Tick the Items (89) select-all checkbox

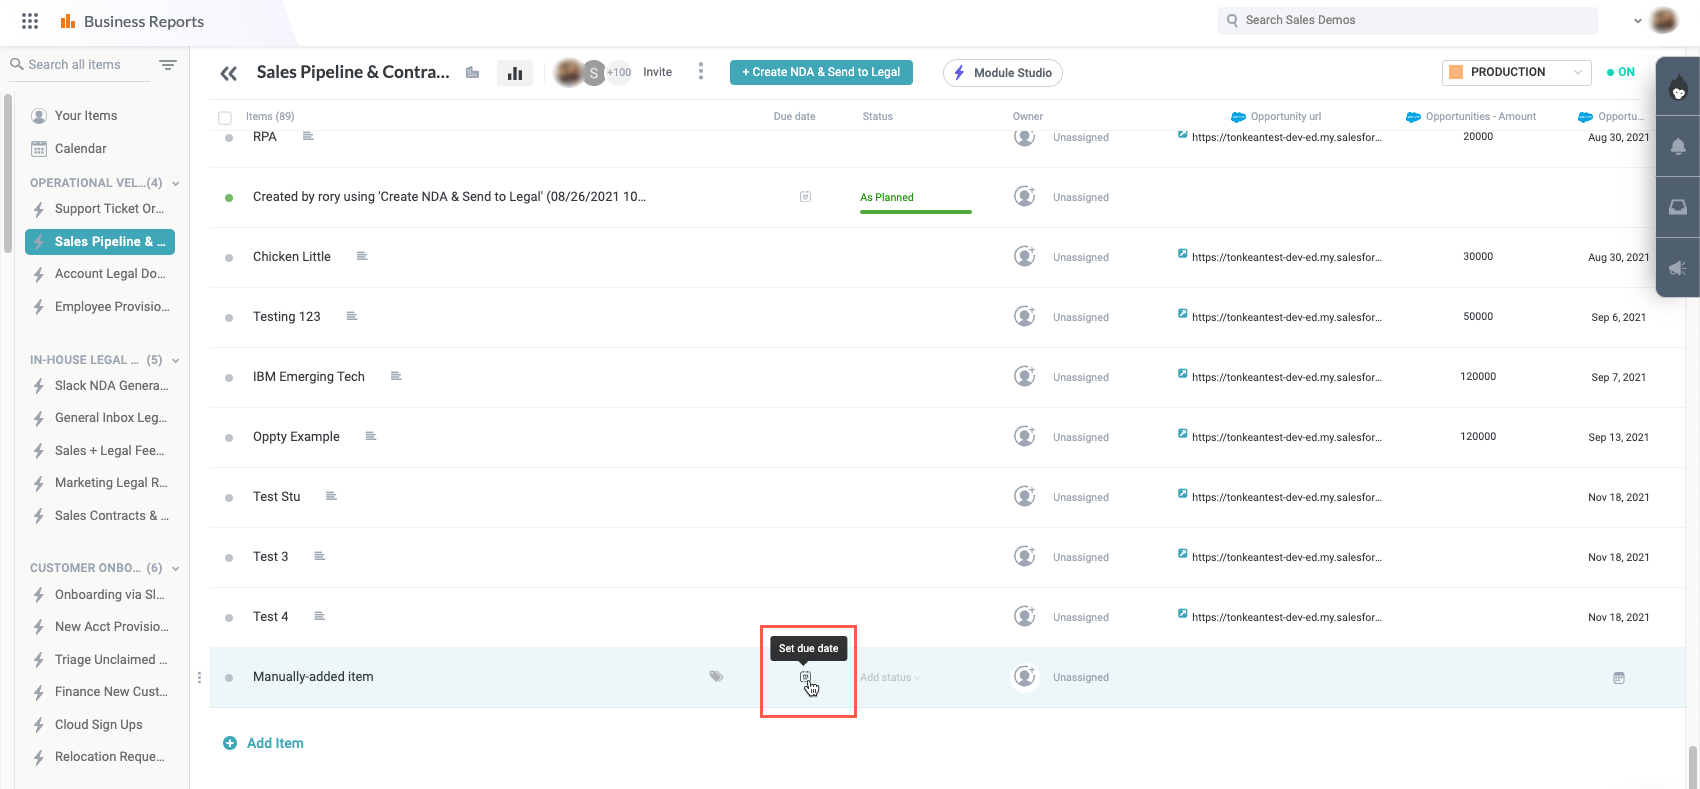pos(225,118)
